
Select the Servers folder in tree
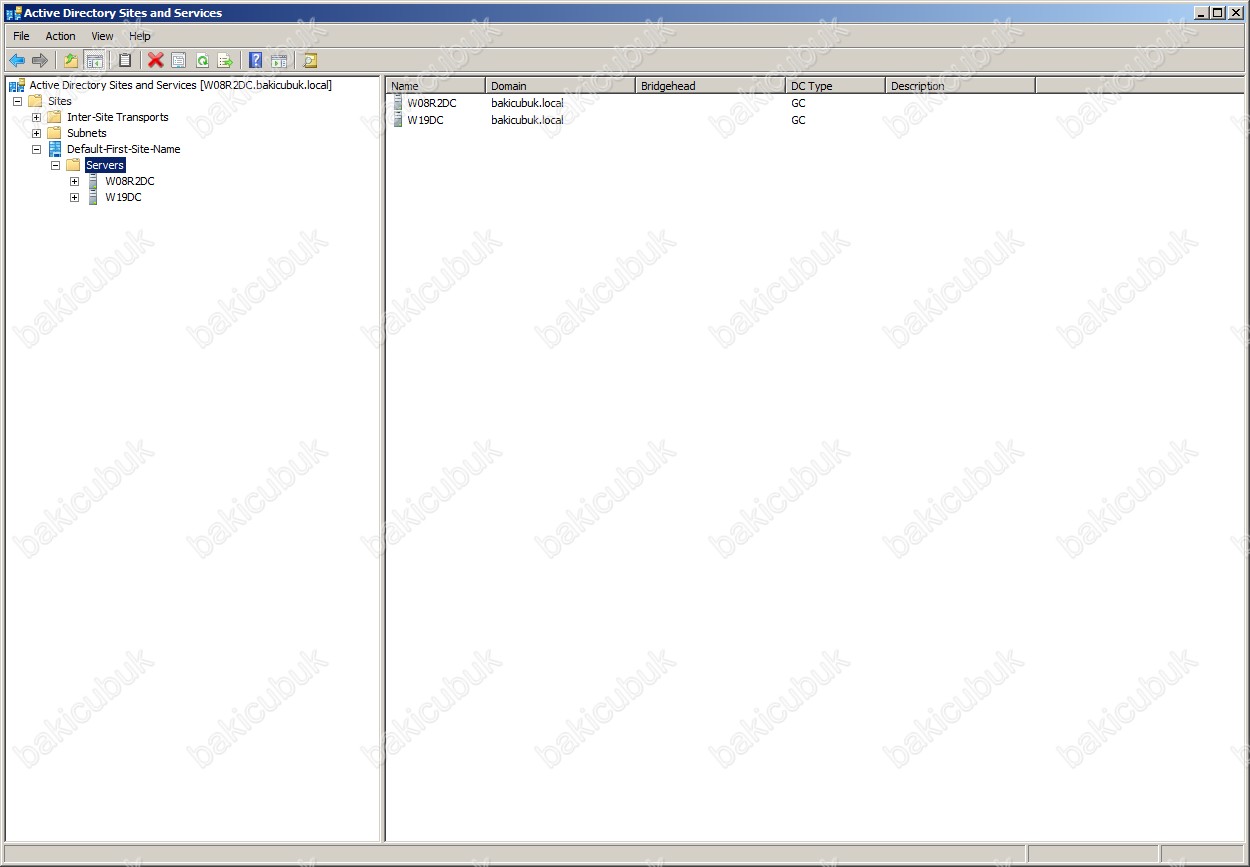(x=105, y=165)
